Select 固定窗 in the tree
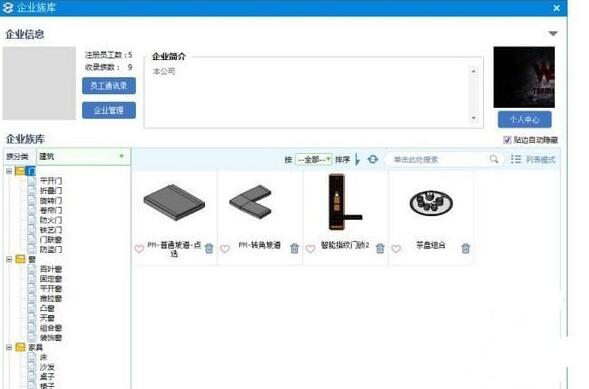Screen dimensions: 589x389 51,279
